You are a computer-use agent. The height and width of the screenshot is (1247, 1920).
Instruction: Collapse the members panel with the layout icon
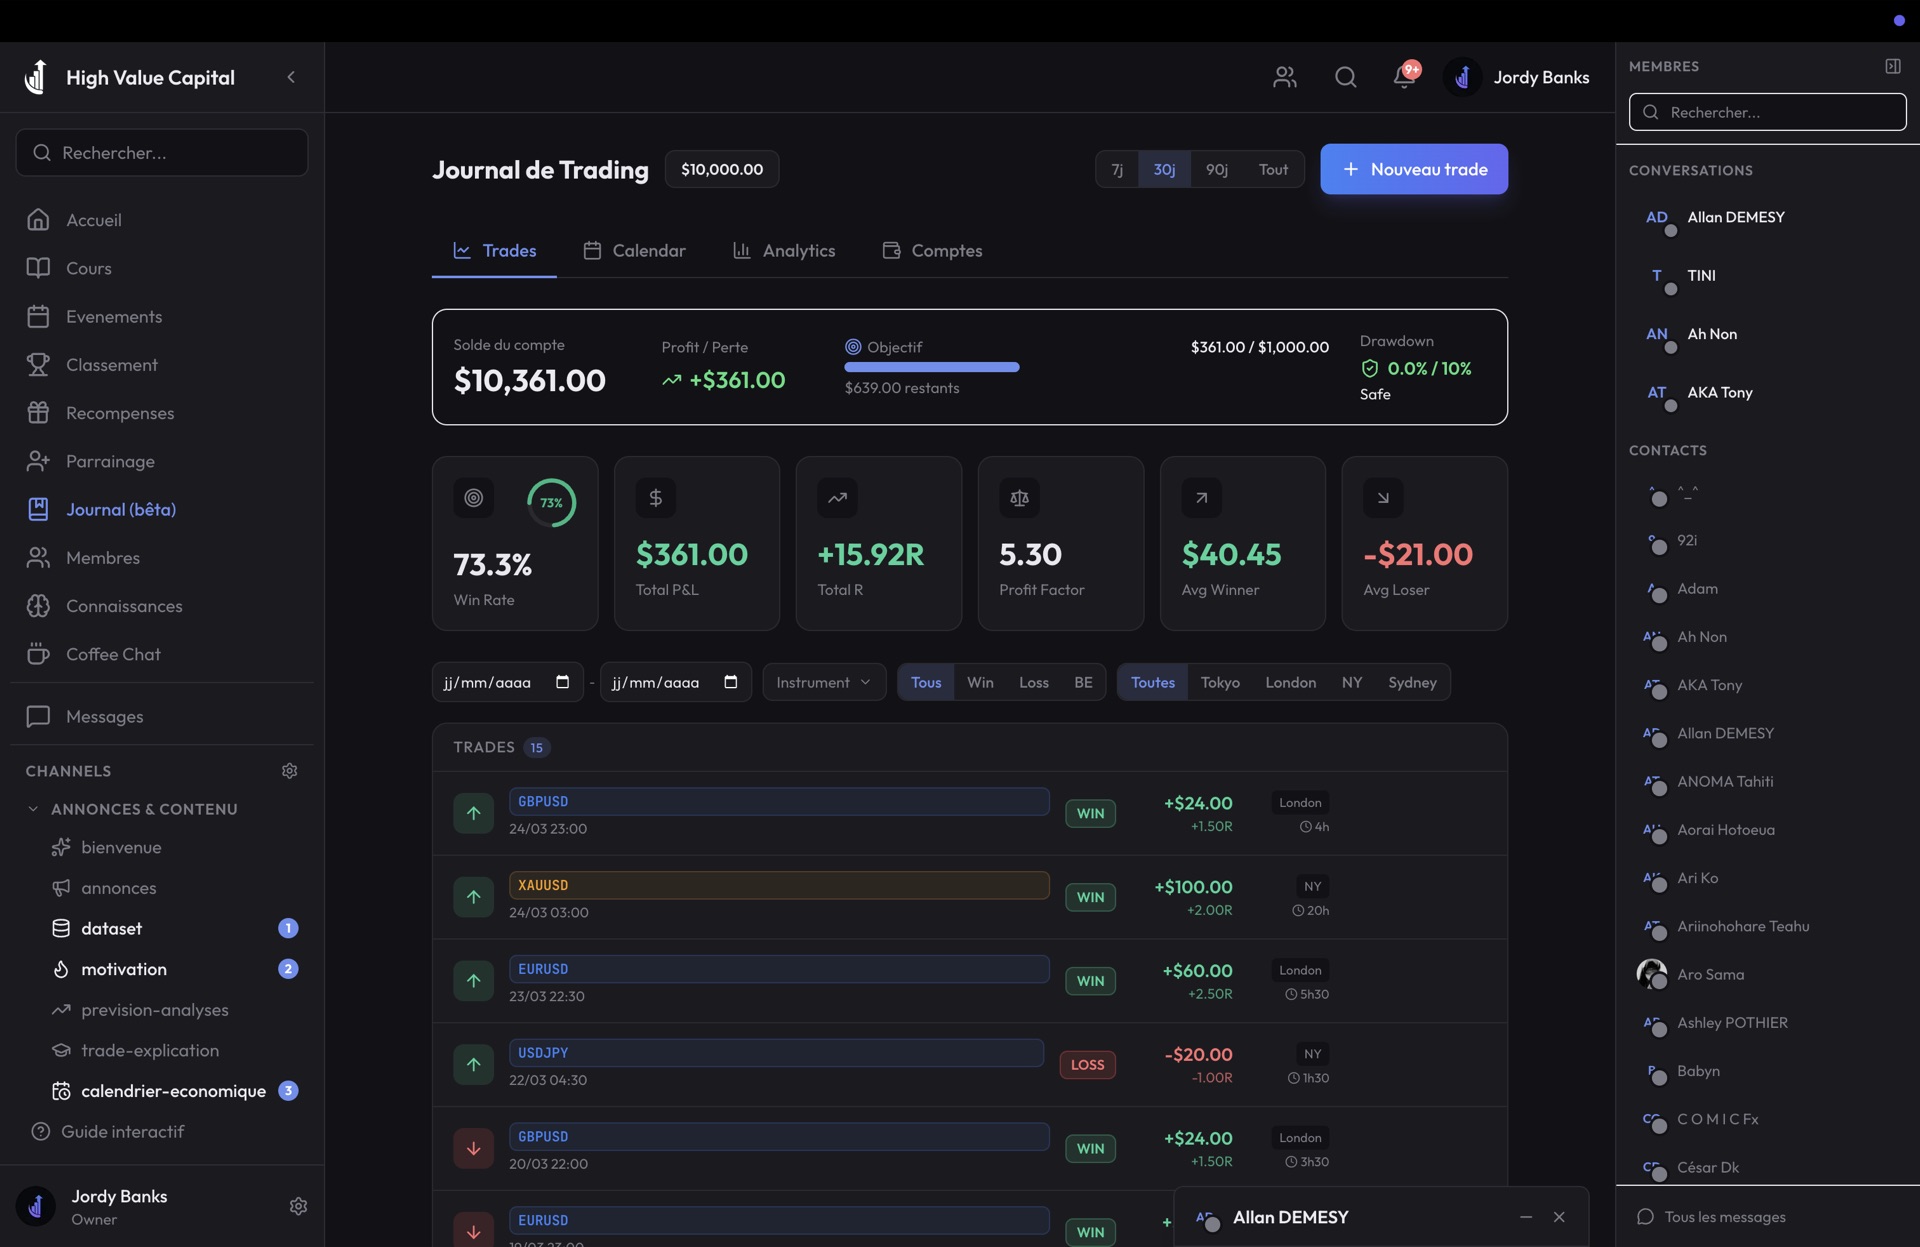coord(1893,65)
